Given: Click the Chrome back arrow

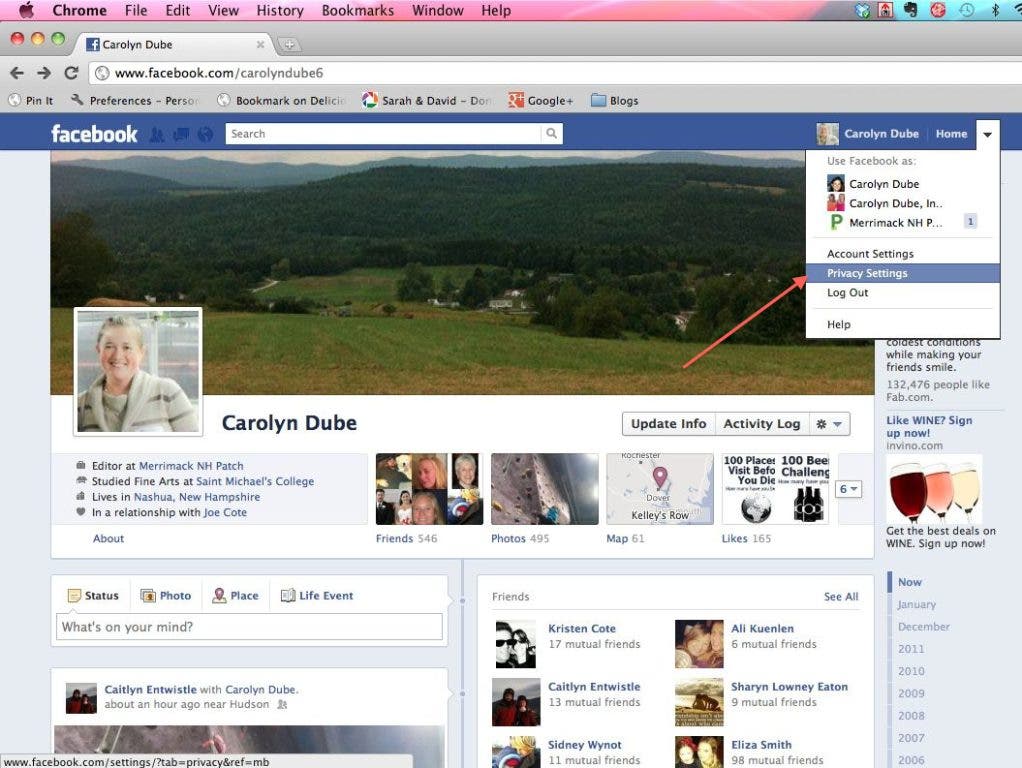Looking at the screenshot, I should pyautogui.click(x=18, y=73).
